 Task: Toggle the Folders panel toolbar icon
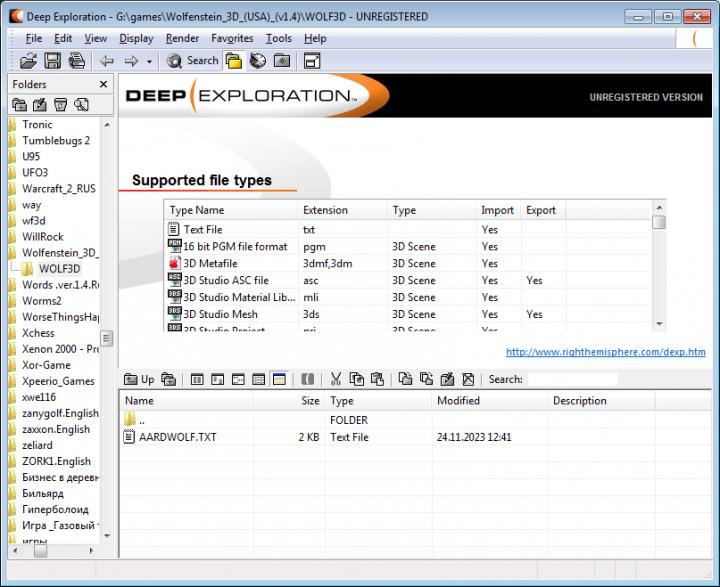click(x=234, y=61)
